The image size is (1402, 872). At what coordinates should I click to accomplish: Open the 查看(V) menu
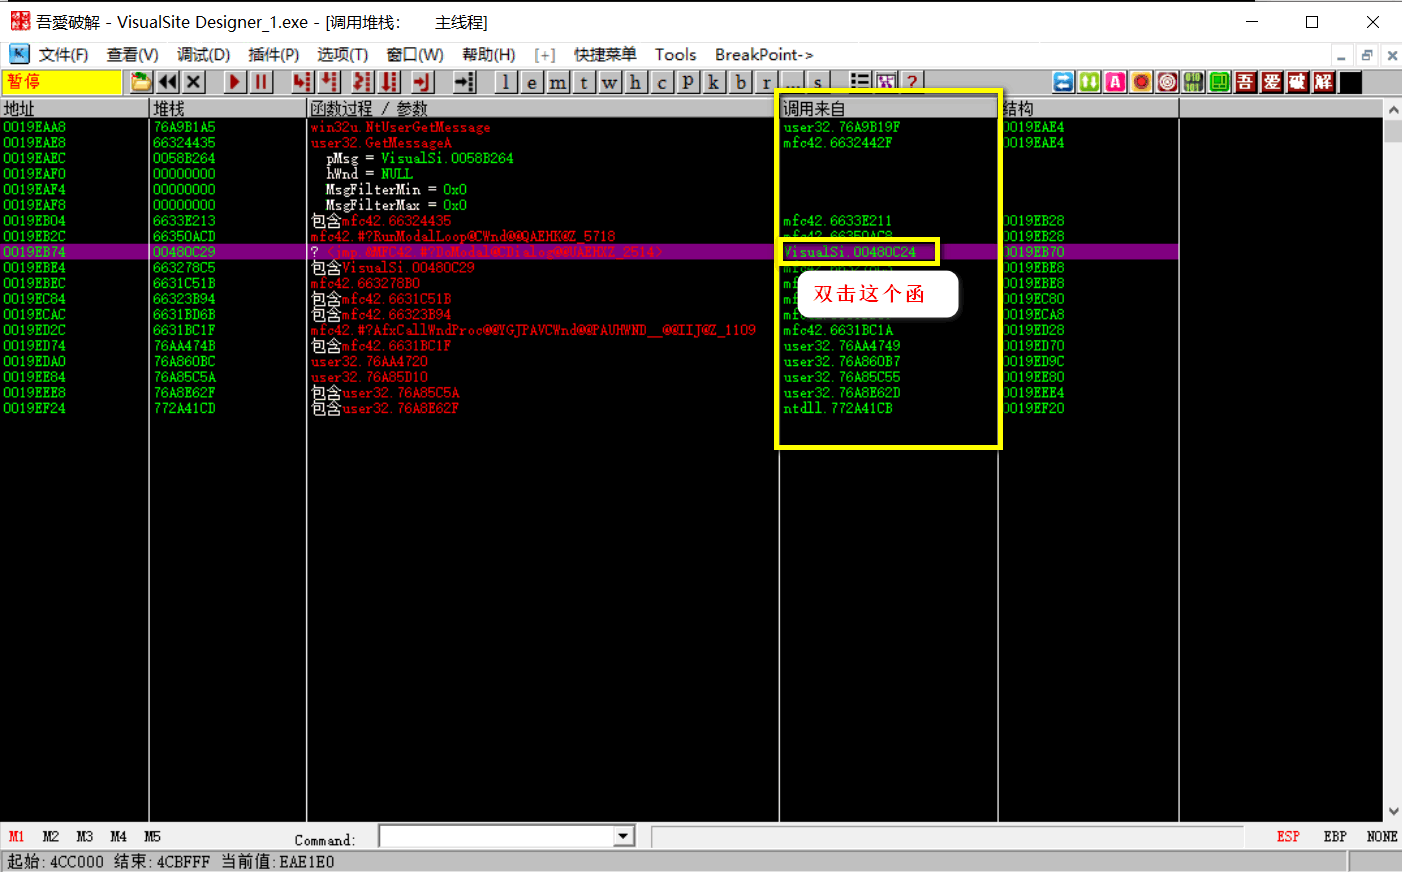click(132, 55)
